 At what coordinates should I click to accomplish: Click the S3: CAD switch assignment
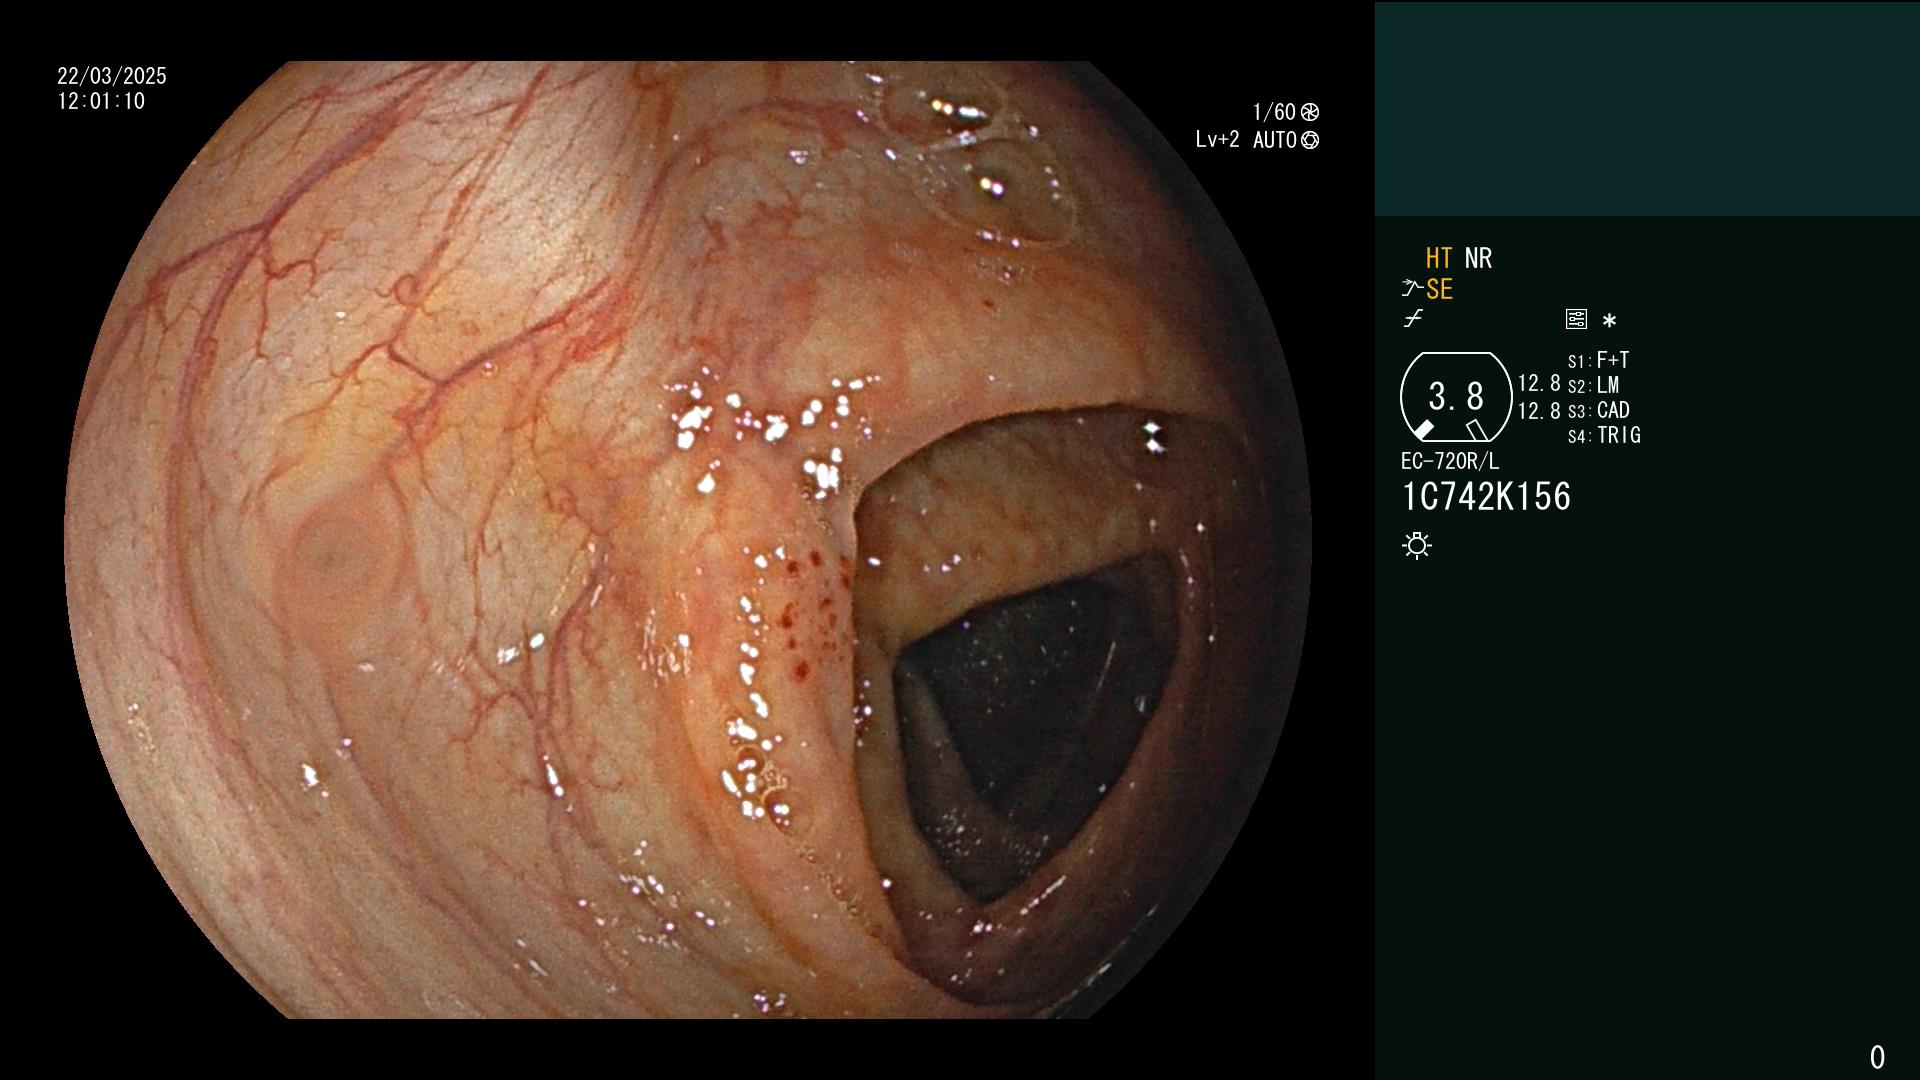pos(1598,410)
